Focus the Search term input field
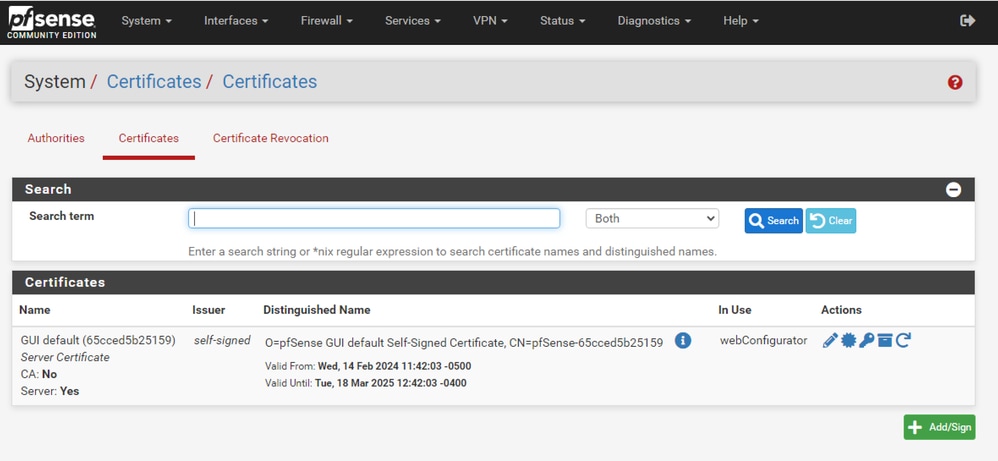The height and width of the screenshot is (461, 998). coord(374,218)
